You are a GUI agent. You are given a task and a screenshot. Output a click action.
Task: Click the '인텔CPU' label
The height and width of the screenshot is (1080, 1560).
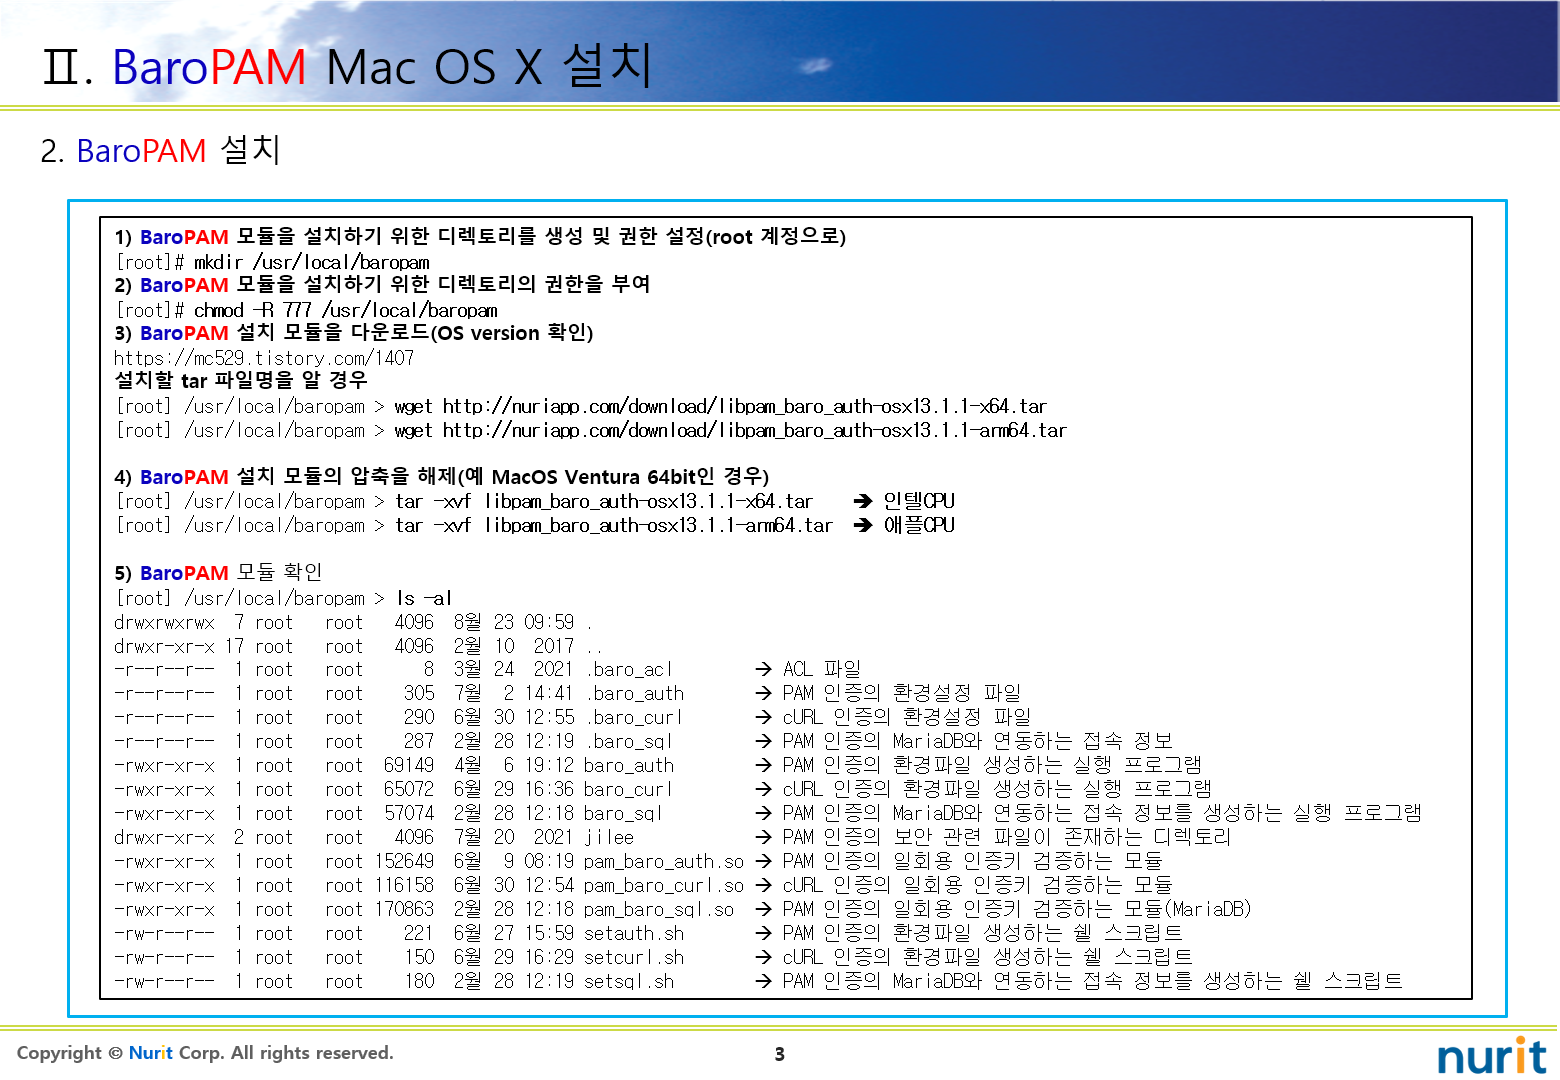click(919, 501)
